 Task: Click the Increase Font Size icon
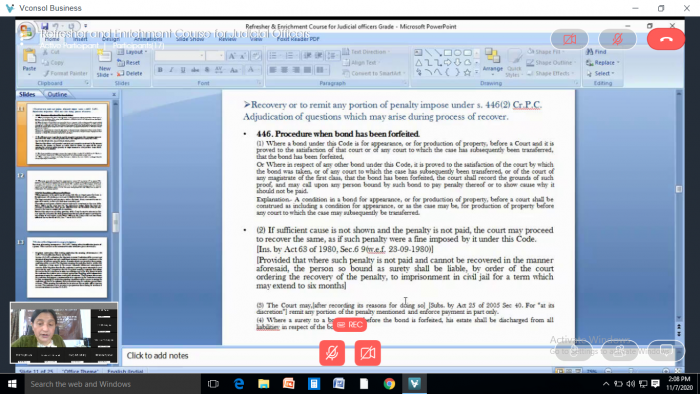click(232, 56)
